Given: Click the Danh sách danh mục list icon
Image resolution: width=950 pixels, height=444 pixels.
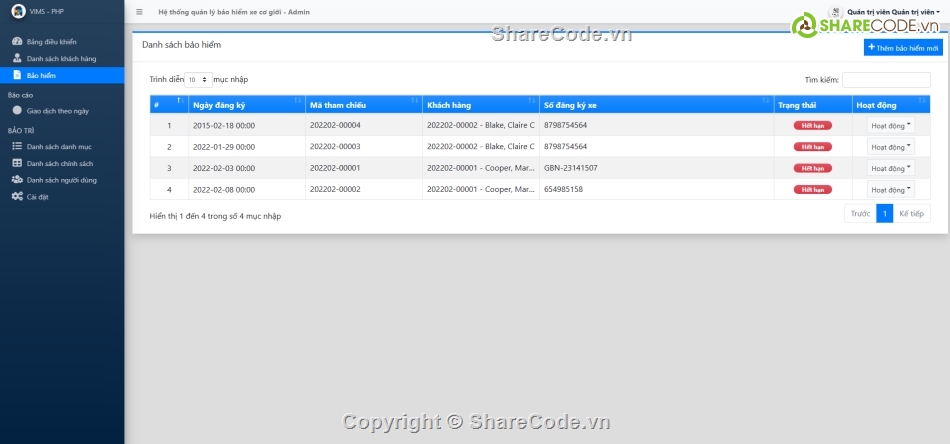Looking at the screenshot, I should (x=17, y=147).
